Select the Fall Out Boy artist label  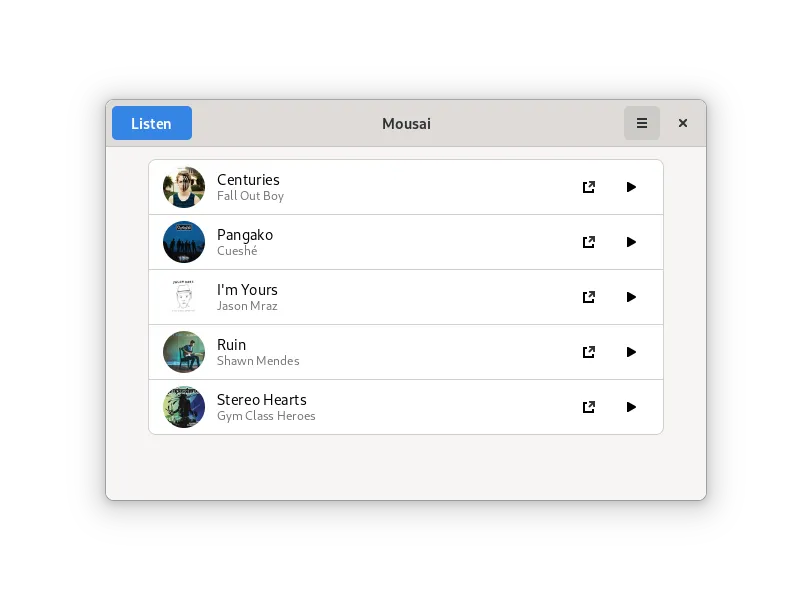coord(250,196)
